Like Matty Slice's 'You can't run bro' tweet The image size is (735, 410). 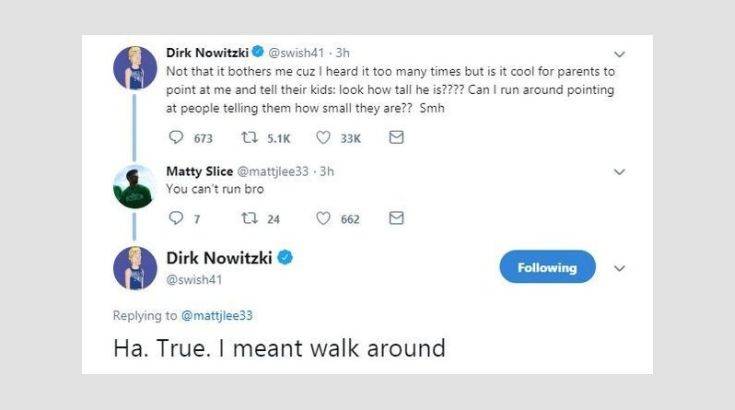click(324, 218)
